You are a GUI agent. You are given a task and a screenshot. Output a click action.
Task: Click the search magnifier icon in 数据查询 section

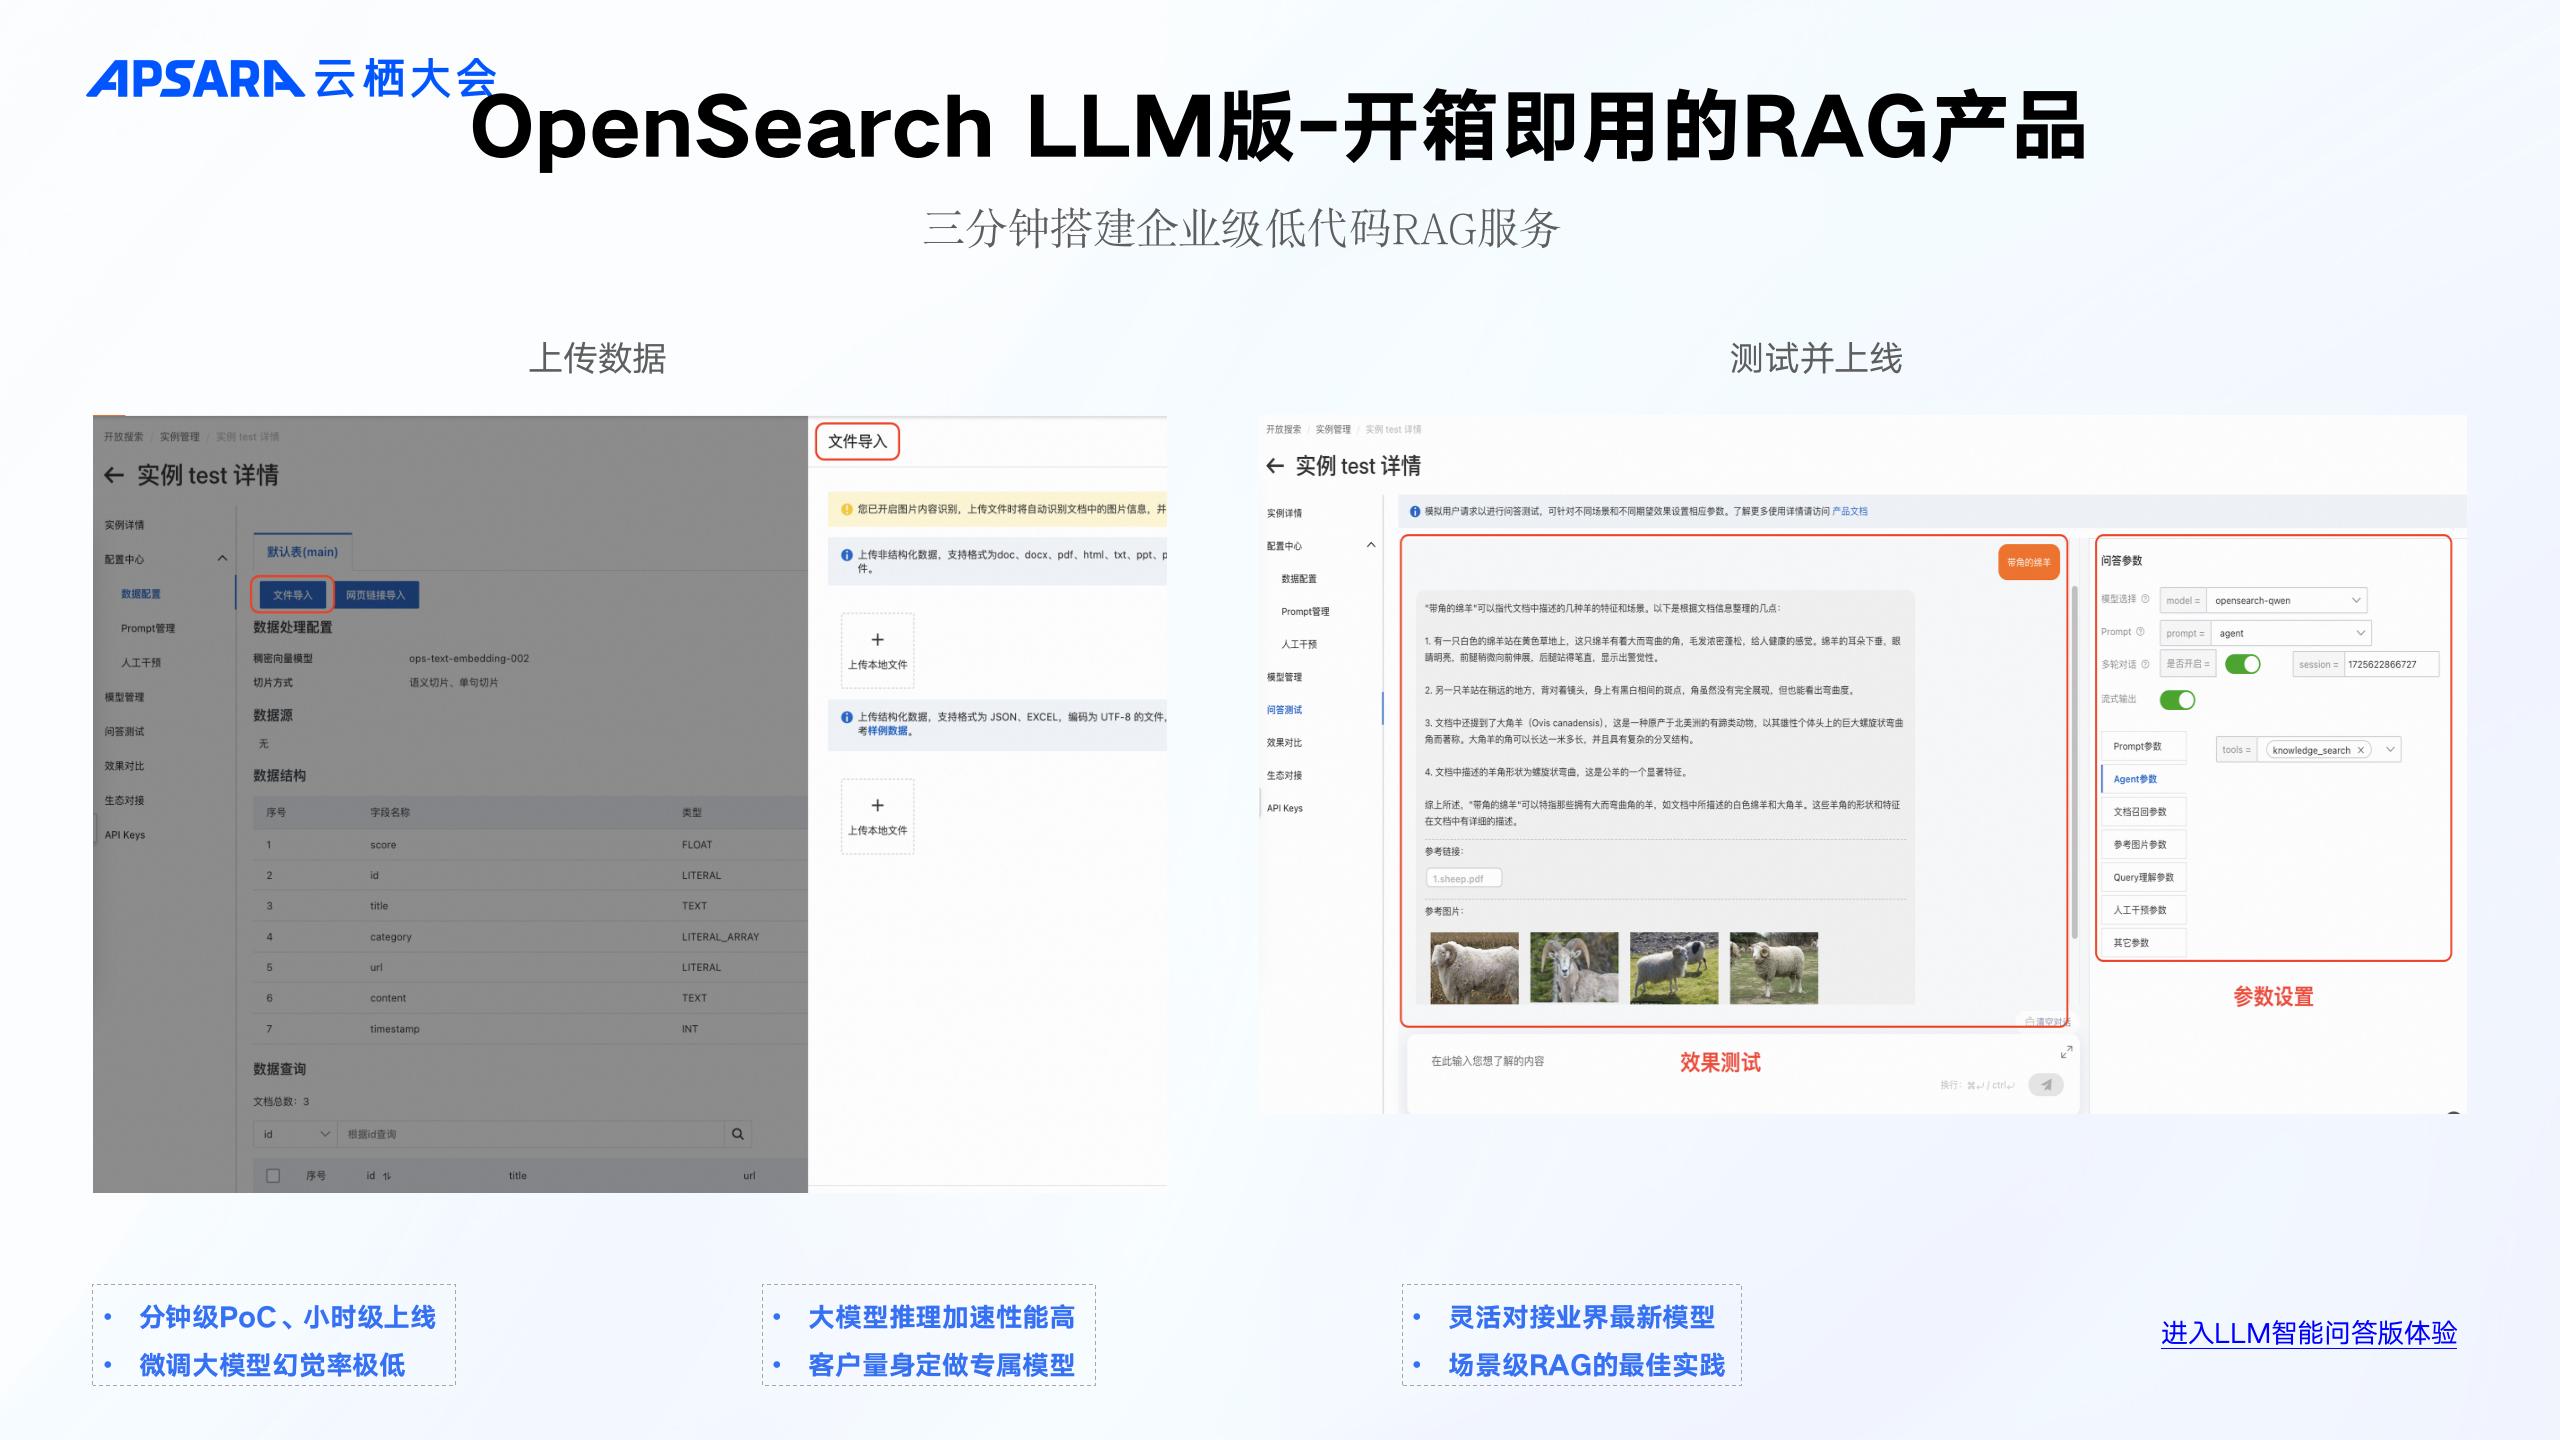click(x=738, y=1134)
